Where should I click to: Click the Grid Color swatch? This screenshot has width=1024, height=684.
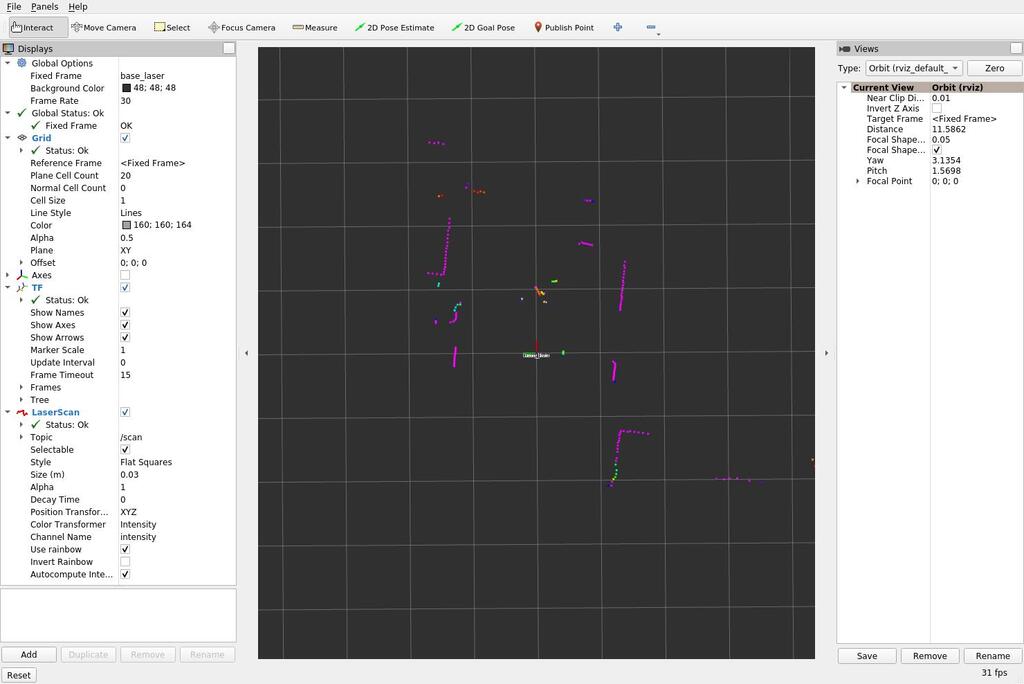coord(126,225)
